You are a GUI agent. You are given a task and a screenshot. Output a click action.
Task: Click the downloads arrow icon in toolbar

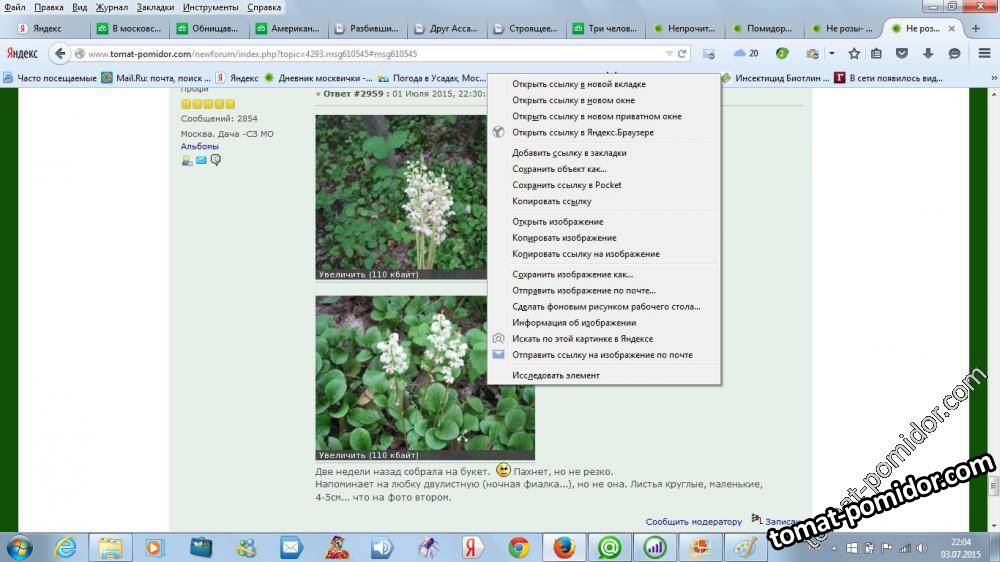pos(928,54)
